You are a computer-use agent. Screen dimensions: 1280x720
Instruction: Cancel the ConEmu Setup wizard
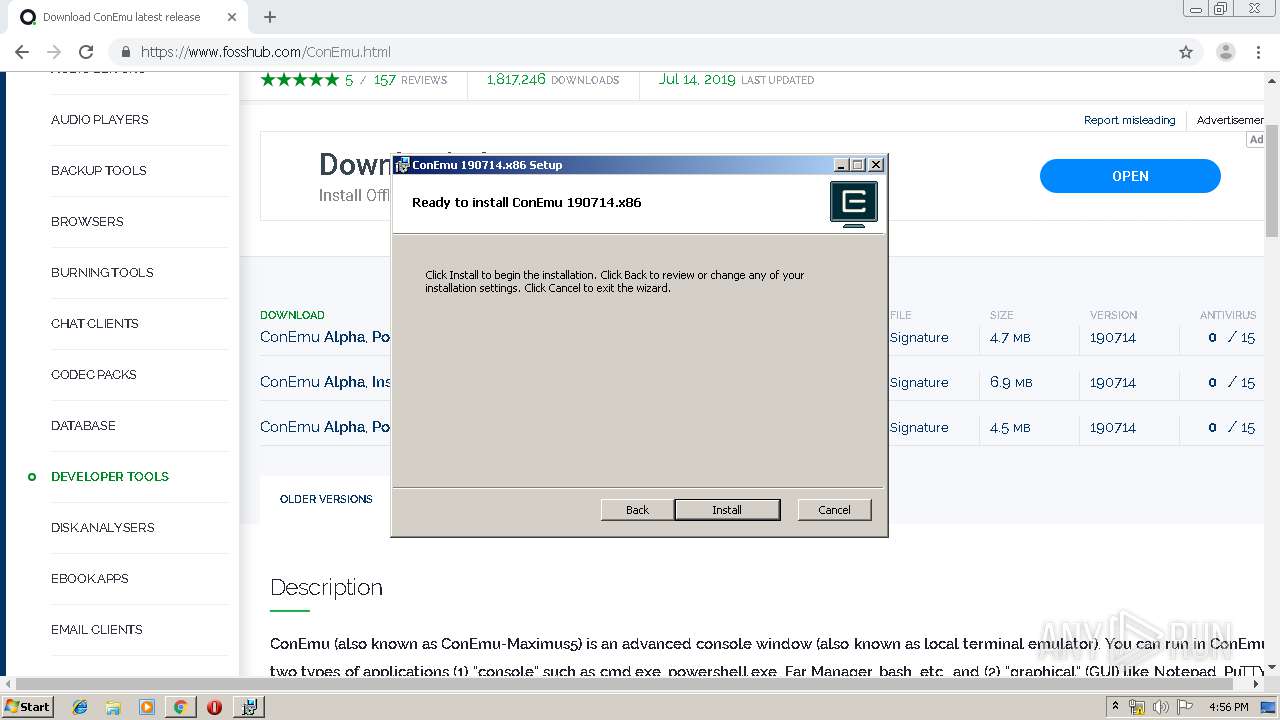[834, 510]
